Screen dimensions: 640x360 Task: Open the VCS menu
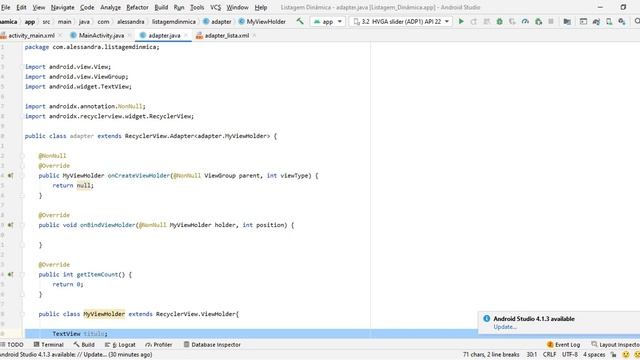(x=215, y=7)
